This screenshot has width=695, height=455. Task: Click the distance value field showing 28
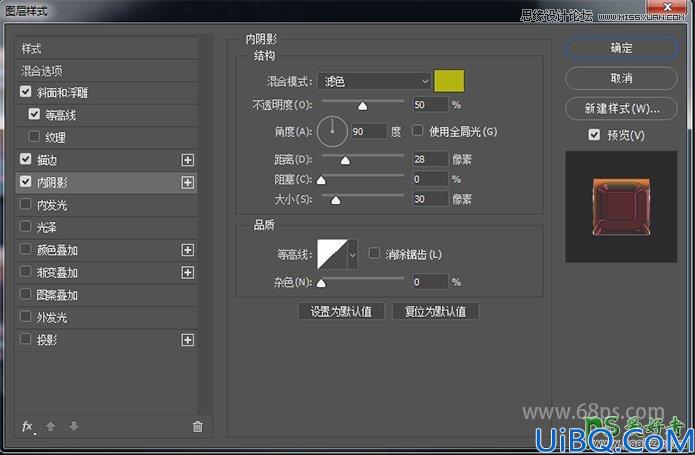pyautogui.click(x=430, y=159)
